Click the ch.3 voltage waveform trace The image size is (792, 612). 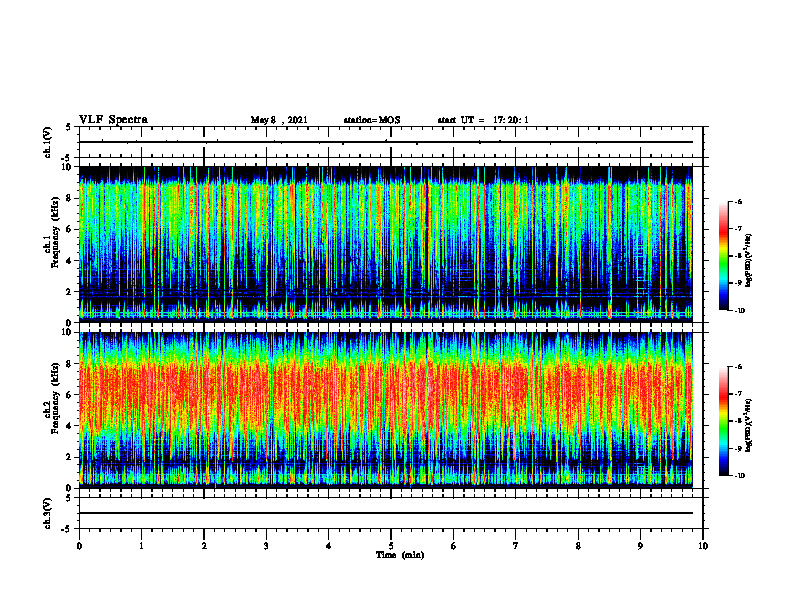pyautogui.click(x=386, y=513)
